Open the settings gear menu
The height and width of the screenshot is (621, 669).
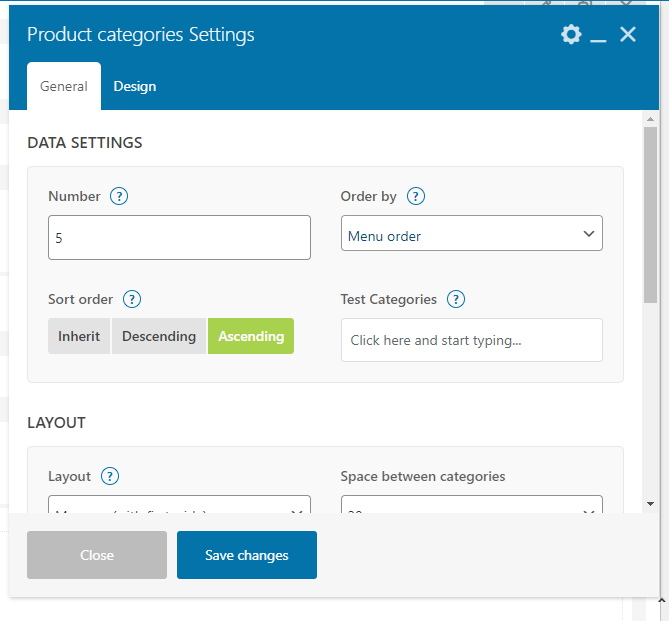click(571, 35)
